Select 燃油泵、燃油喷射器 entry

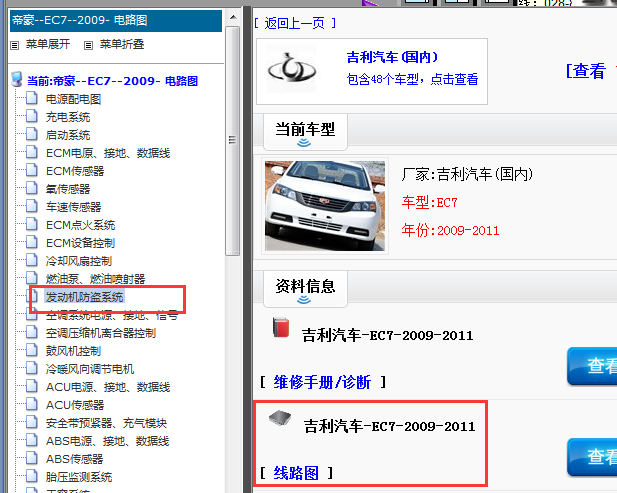[96, 279]
